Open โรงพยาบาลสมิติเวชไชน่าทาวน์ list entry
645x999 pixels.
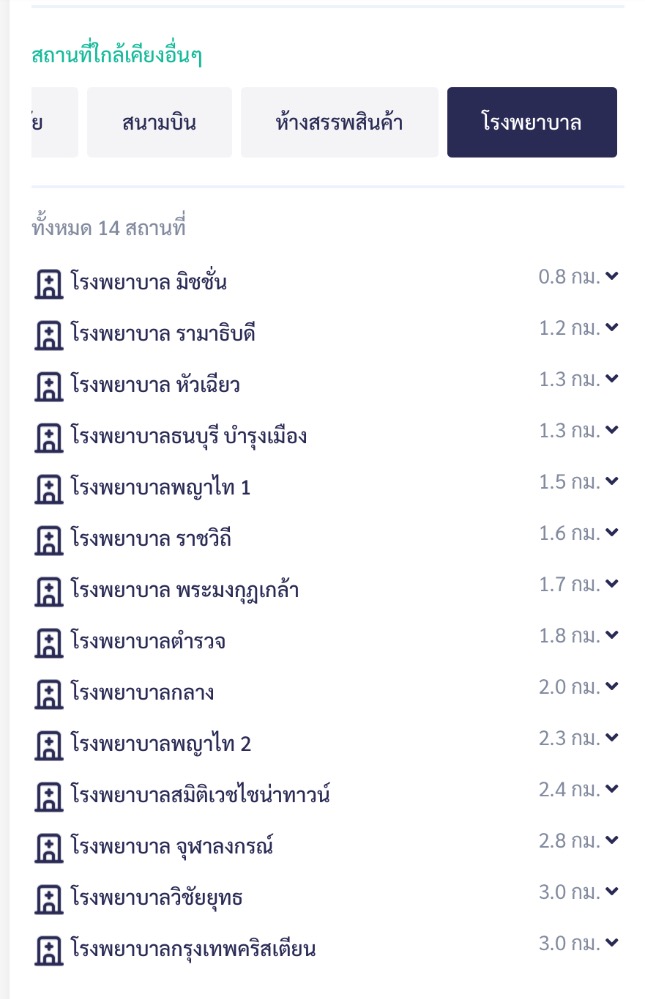[x=200, y=796]
